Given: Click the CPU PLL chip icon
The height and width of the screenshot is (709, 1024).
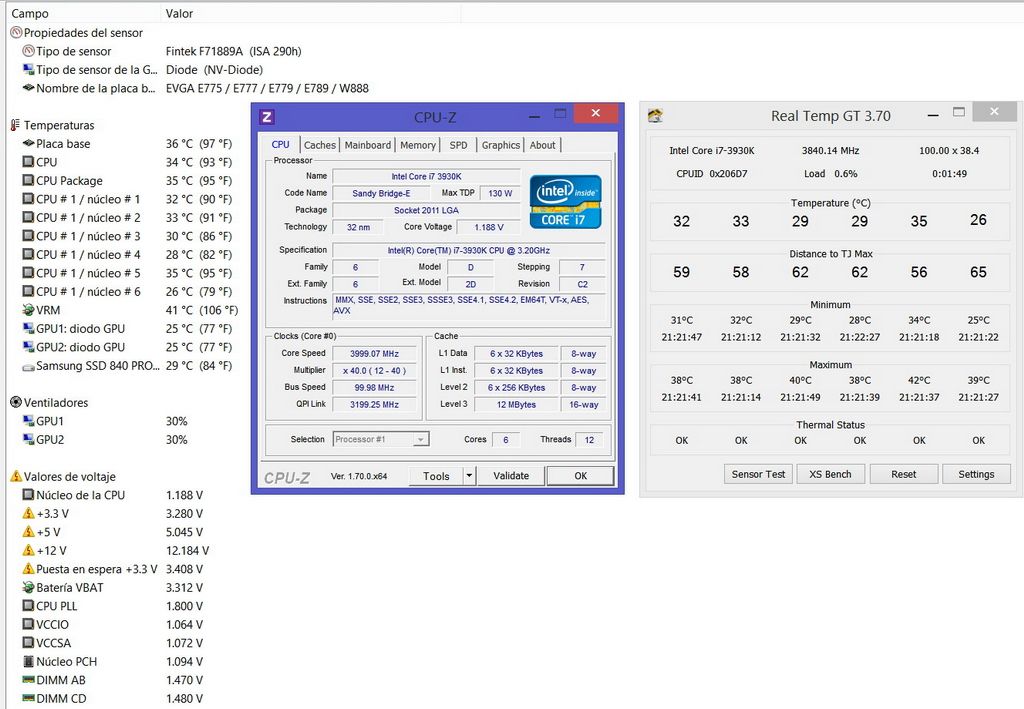Looking at the screenshot, I should [29, 606].
